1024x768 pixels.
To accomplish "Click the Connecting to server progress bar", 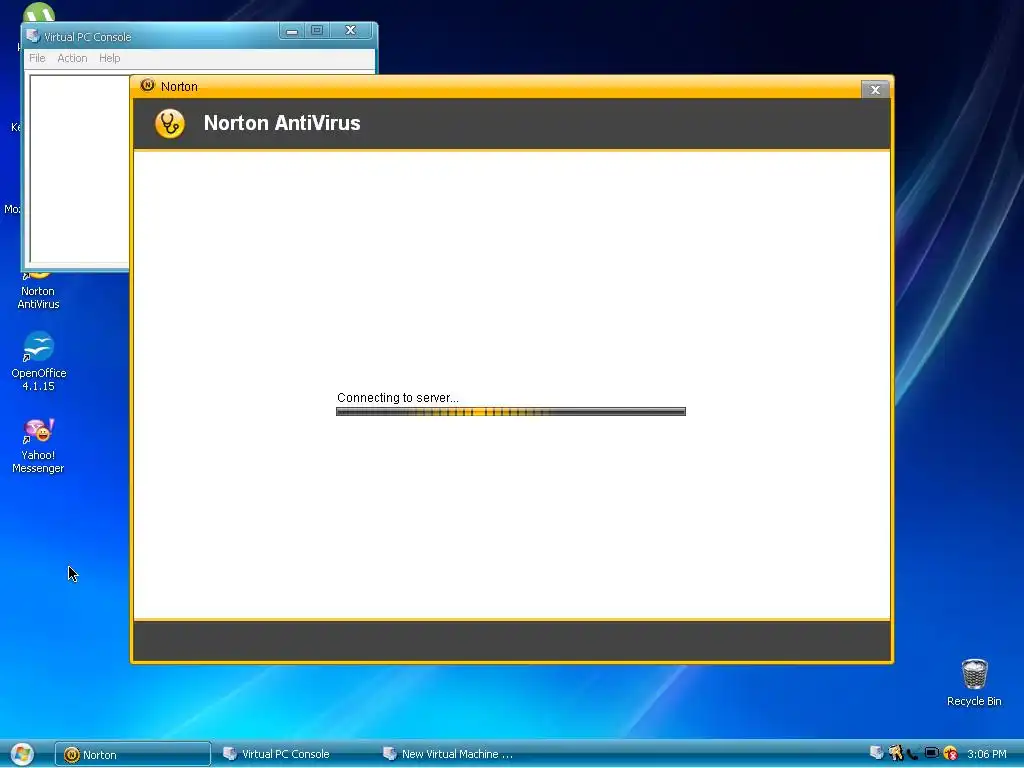I will click(x=511, y=411).
